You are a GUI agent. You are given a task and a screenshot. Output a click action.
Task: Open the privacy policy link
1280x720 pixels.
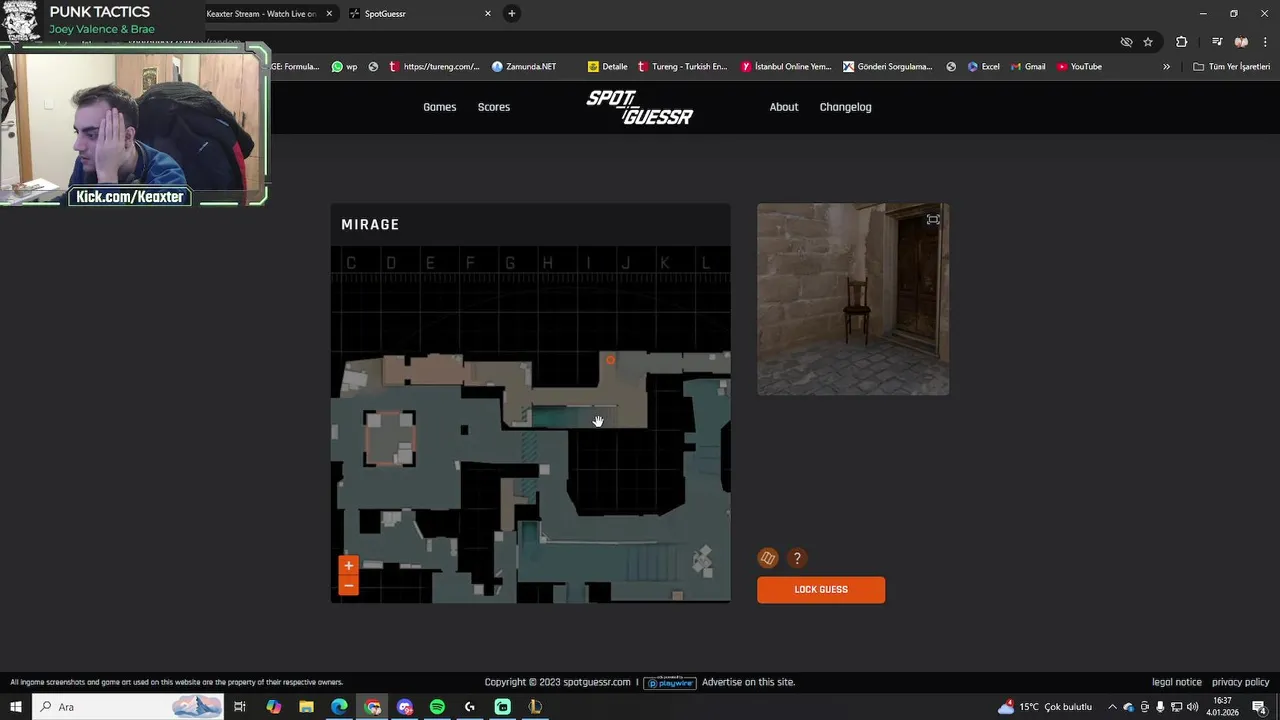click(1241, 682)
